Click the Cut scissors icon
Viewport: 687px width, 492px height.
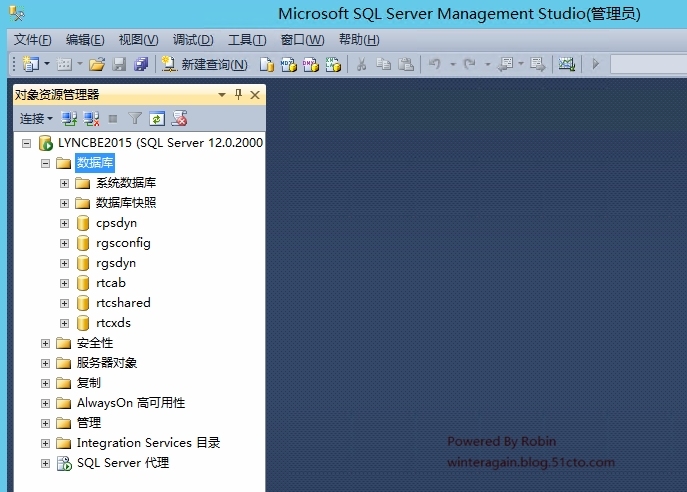[361, 64]
